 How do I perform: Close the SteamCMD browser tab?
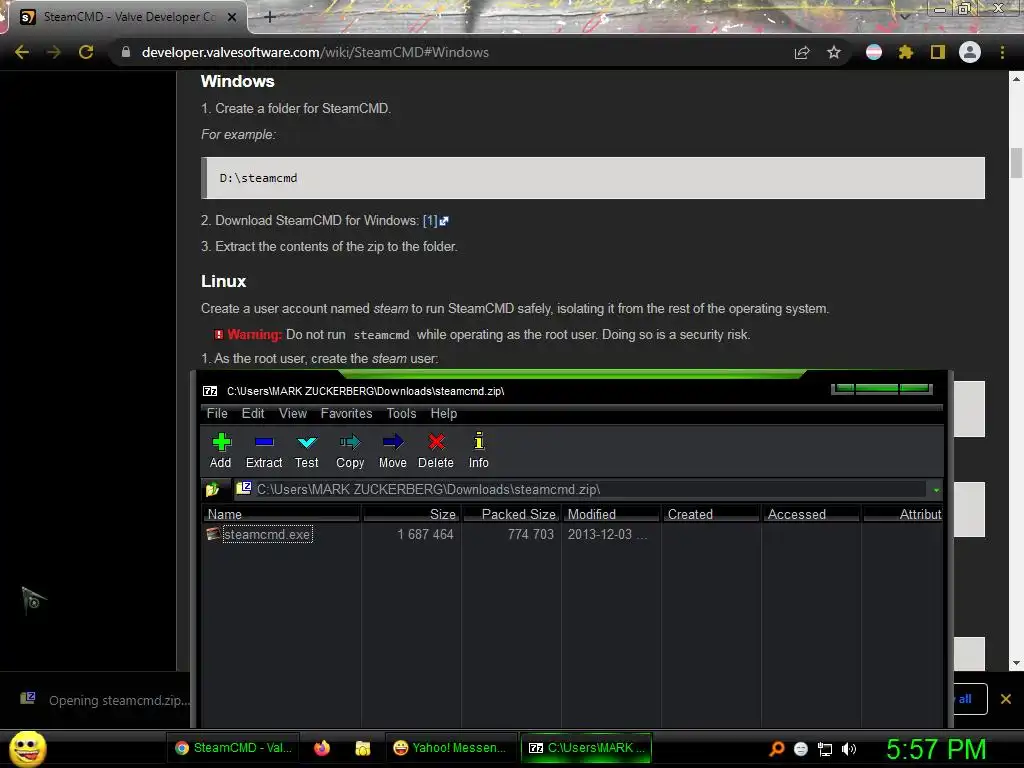(232, 17)
